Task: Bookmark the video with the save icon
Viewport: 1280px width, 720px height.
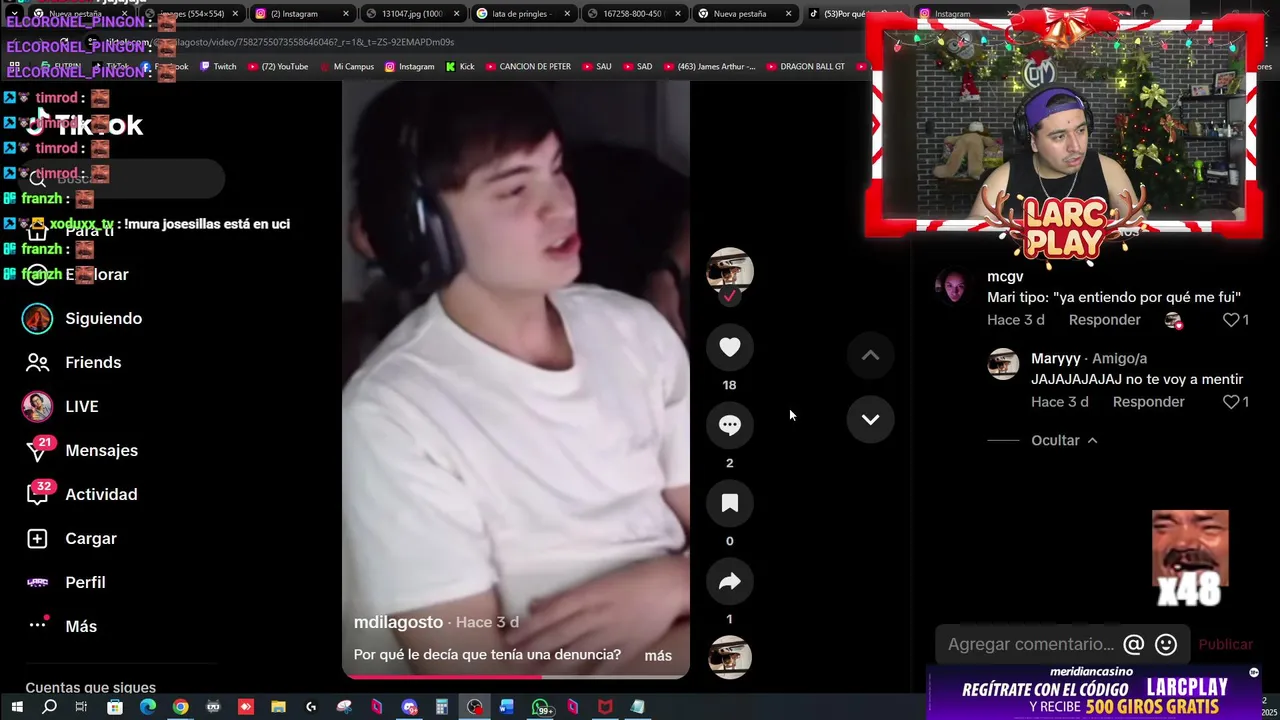Action: pos(730,503)
